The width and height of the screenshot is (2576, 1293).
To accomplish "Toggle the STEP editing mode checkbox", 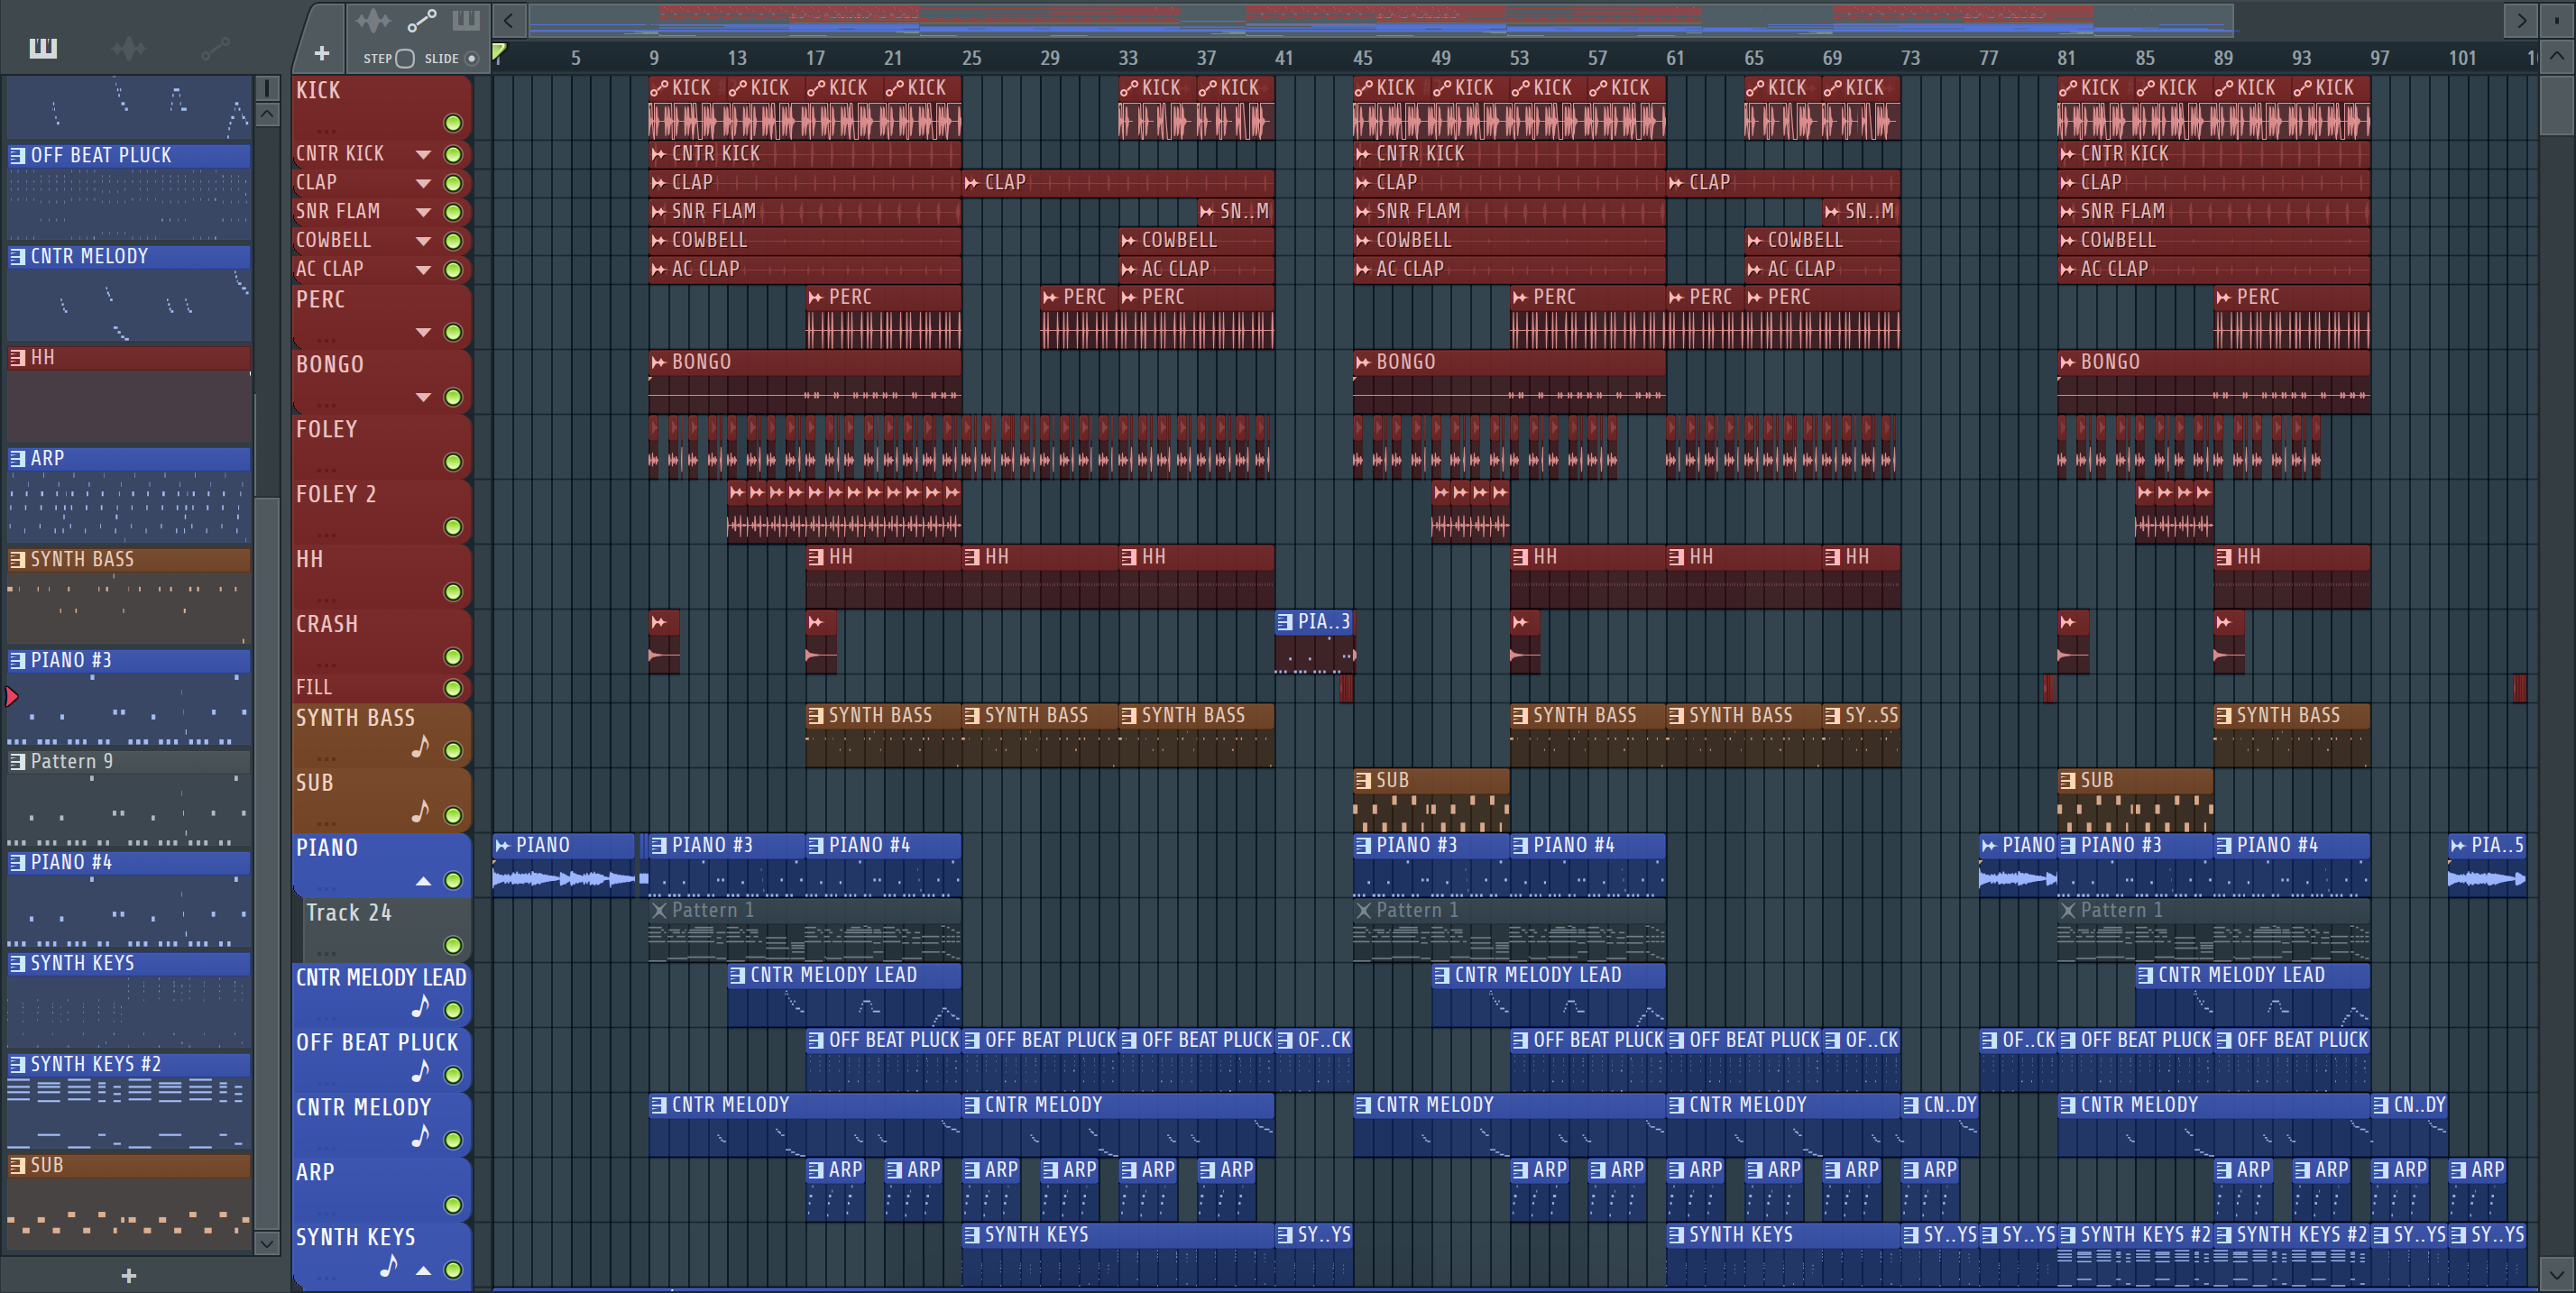I will coord(405,58).
